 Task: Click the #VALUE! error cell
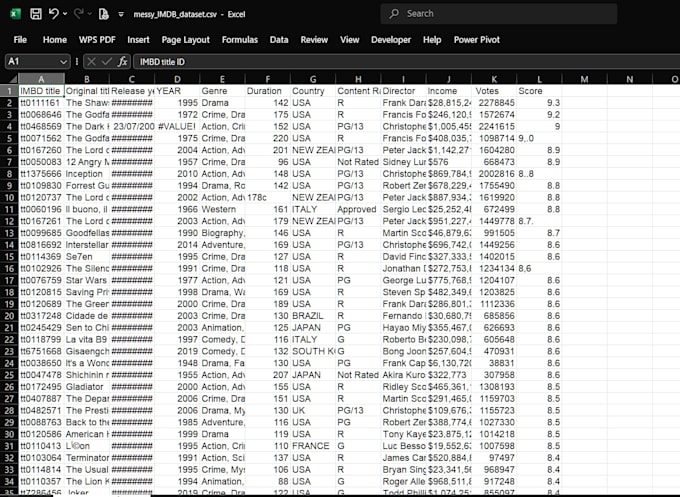177,127
